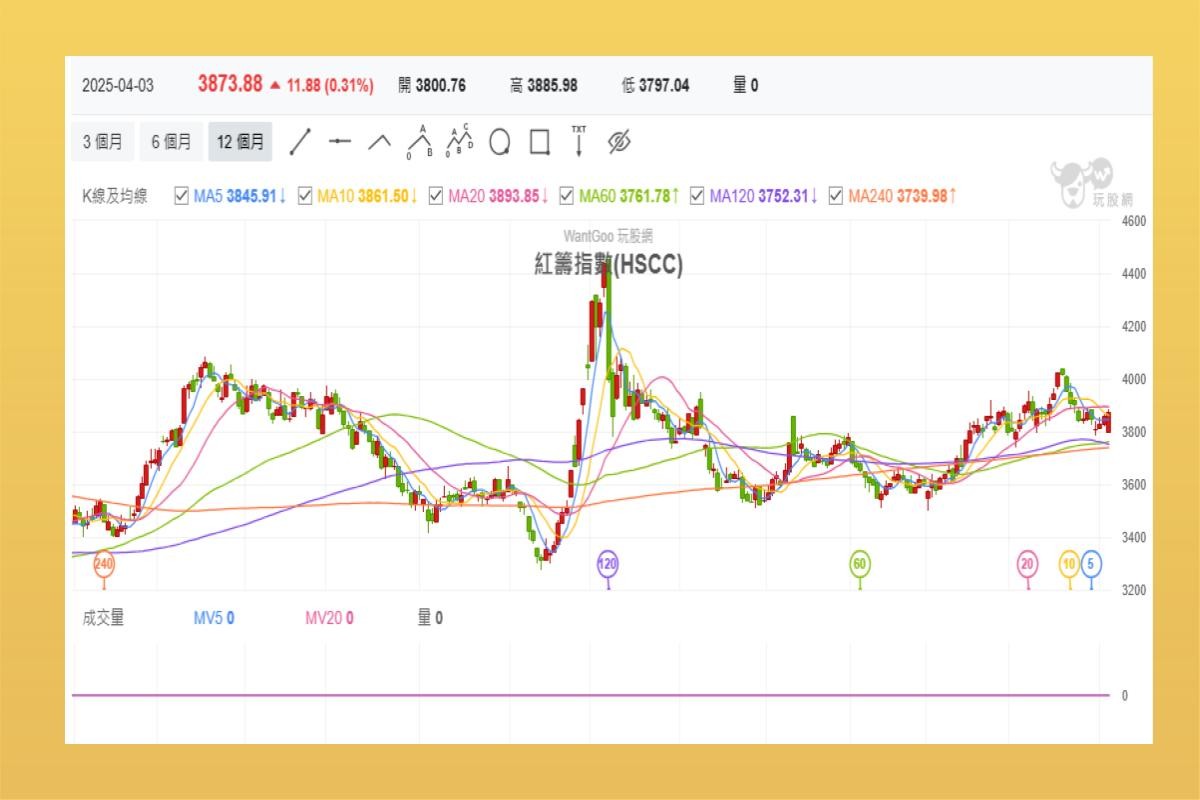Viewport: 1200px width, 800px height.
Task: Click the 4600 price axis label
Action: (x=1133, y=221)
